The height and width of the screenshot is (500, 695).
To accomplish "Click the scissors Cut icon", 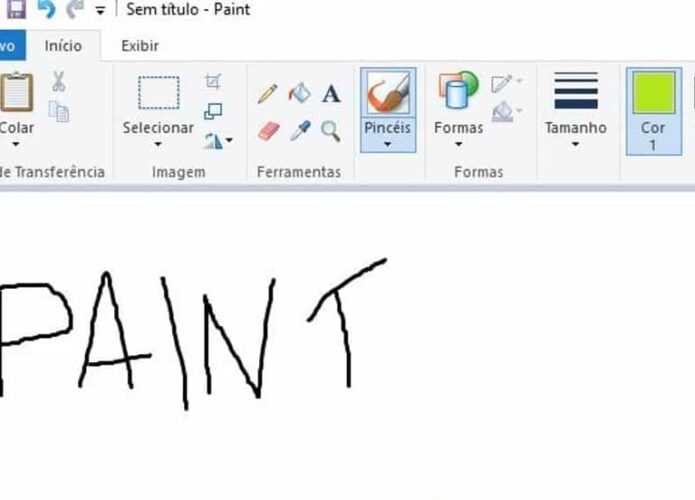I will [59, 82].
